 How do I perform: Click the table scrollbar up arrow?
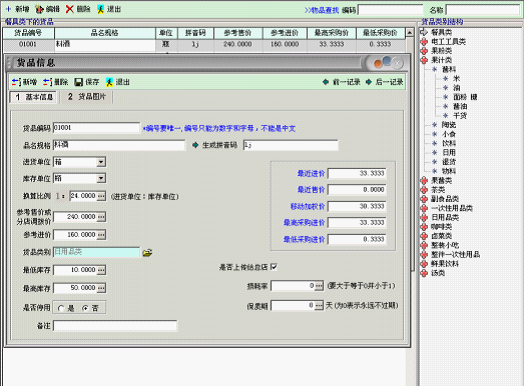(x=409, y=32)
